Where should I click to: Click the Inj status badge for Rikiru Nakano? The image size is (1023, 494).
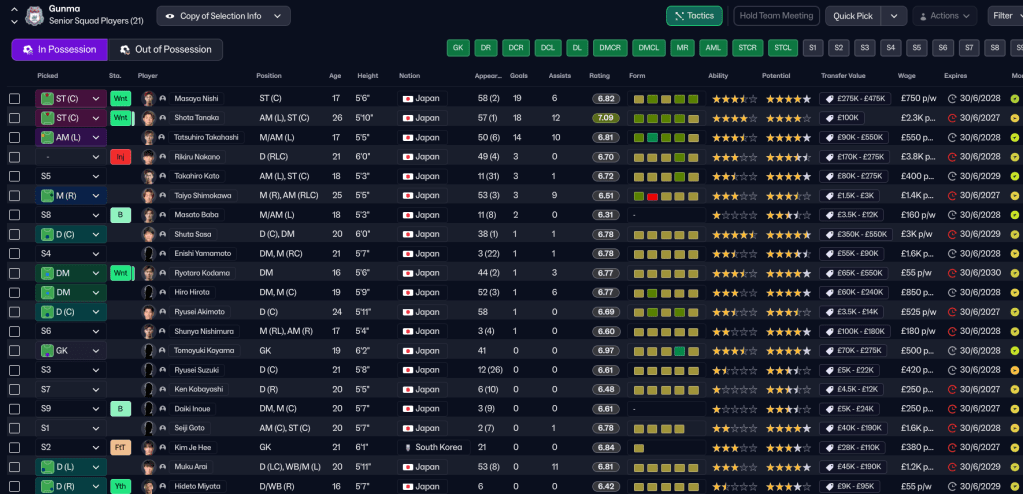120,157
